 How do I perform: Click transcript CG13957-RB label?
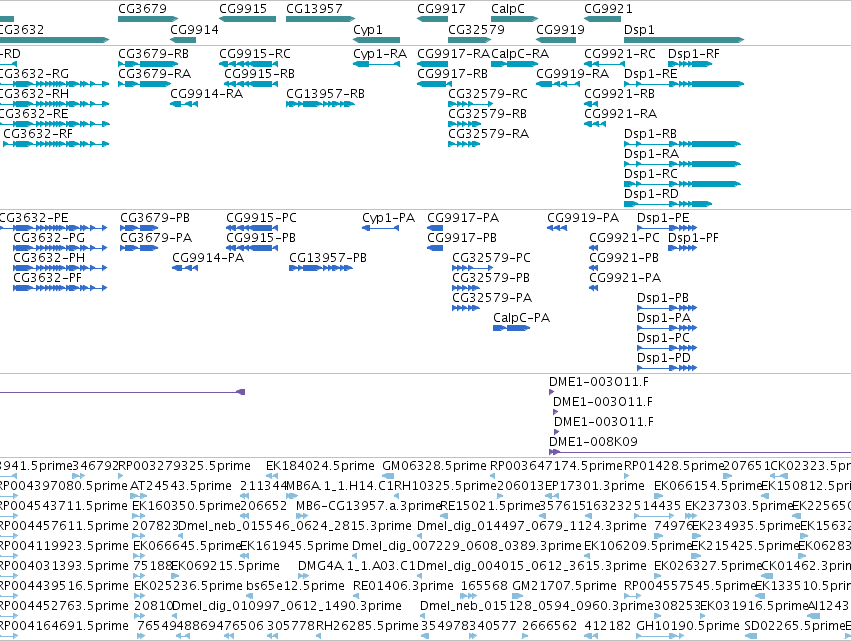click(x=325, y=94)
